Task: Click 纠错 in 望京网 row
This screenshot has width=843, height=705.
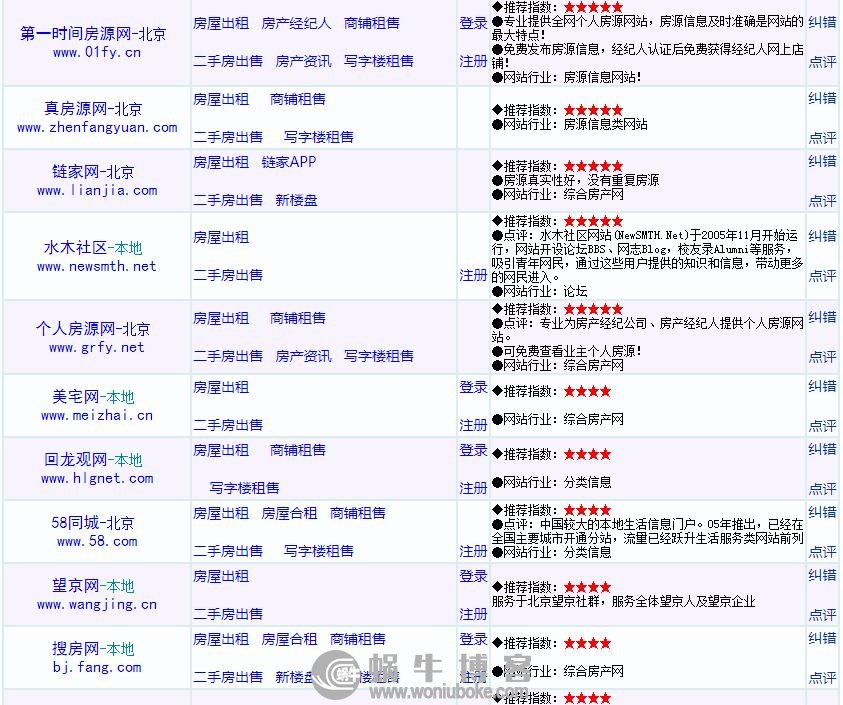Action: 823,575
